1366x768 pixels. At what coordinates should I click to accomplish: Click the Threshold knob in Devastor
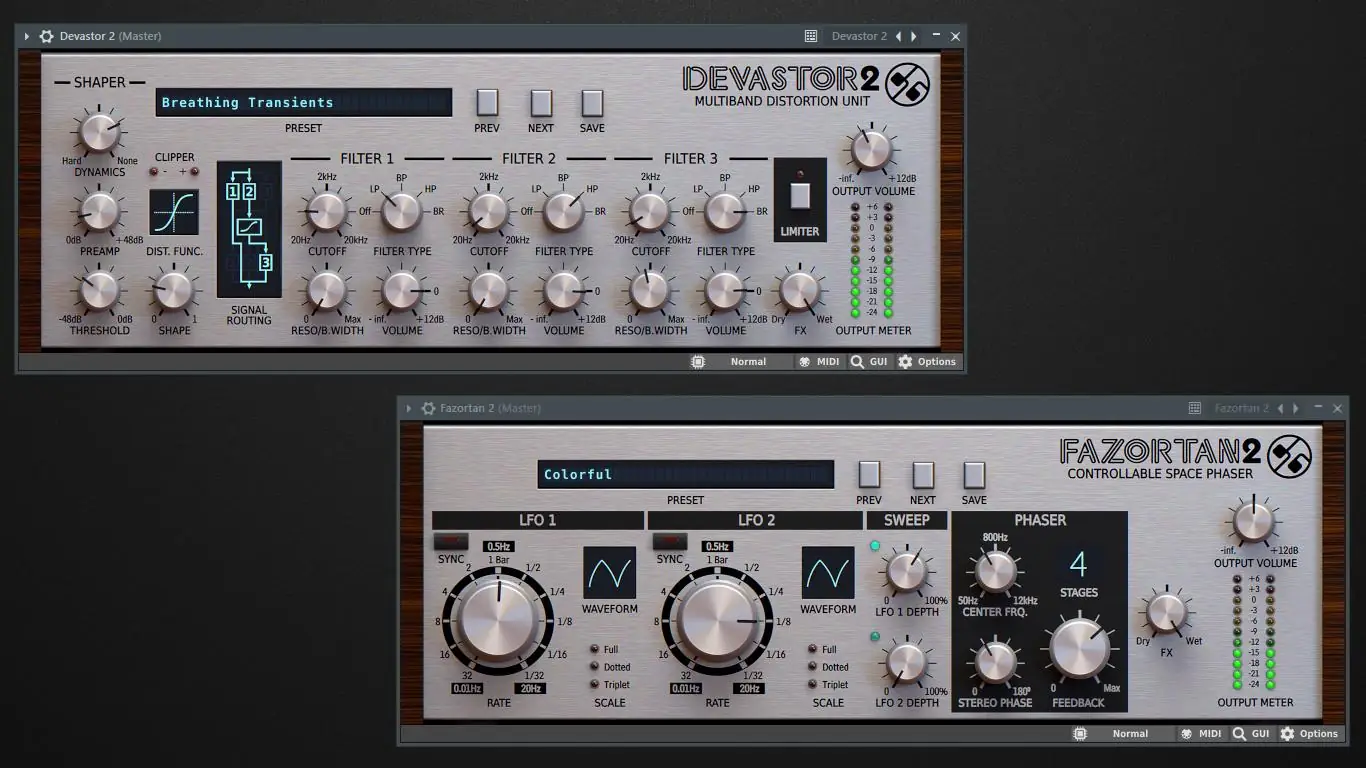[x=99, y=291]
